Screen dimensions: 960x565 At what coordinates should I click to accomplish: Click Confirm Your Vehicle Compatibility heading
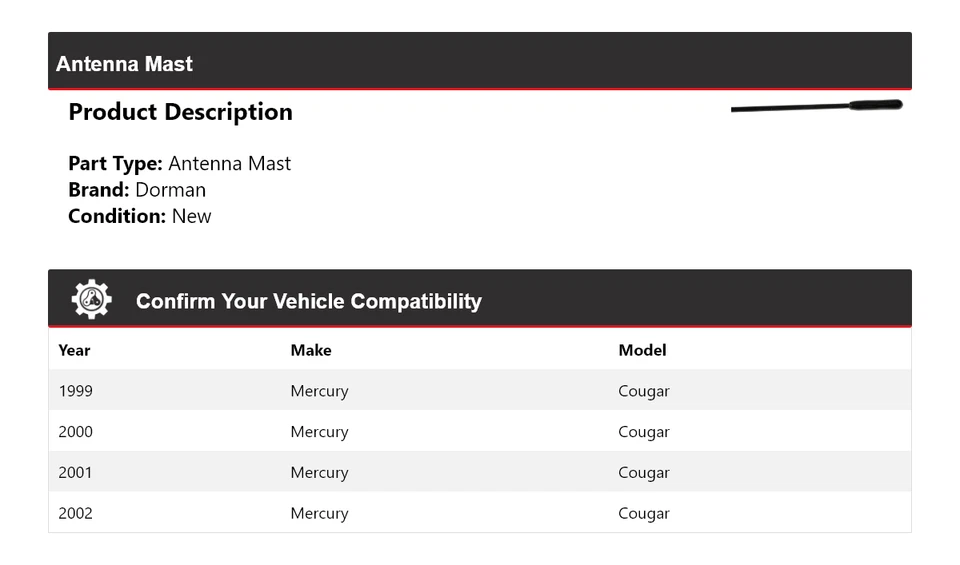(308, 301)
